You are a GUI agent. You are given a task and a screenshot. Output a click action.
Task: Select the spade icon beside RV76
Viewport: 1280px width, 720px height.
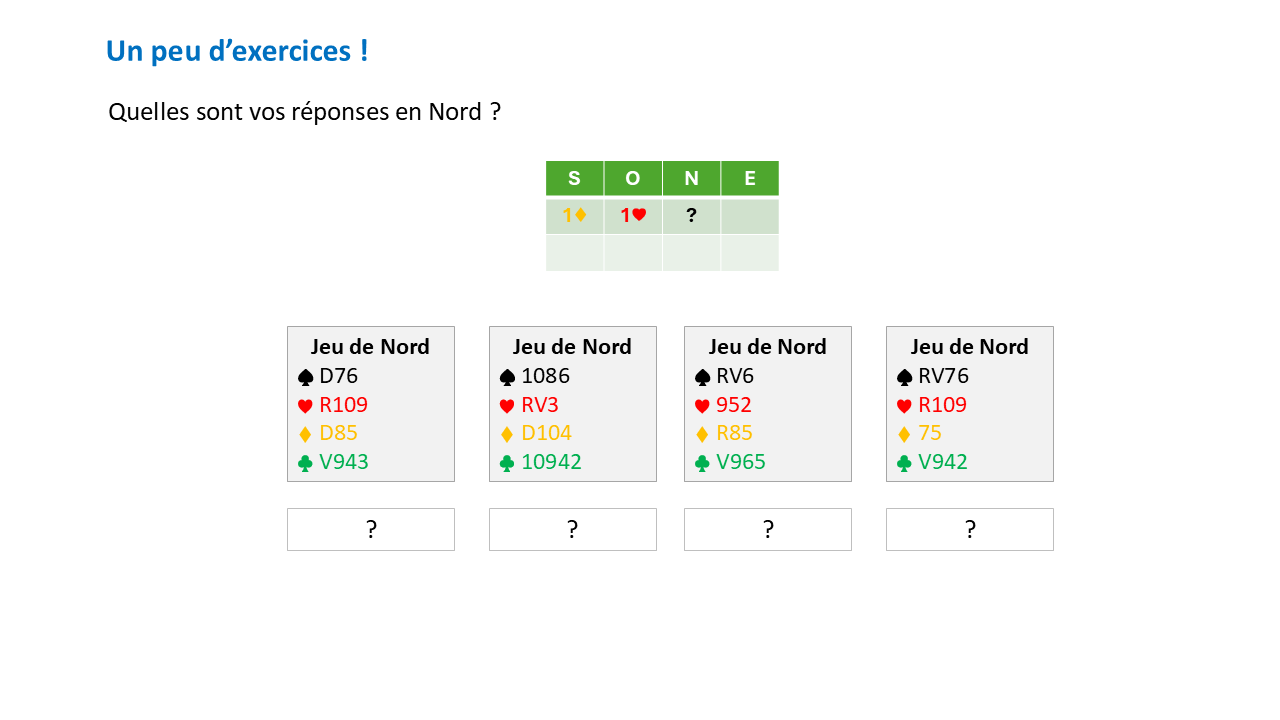pos(904,377)
